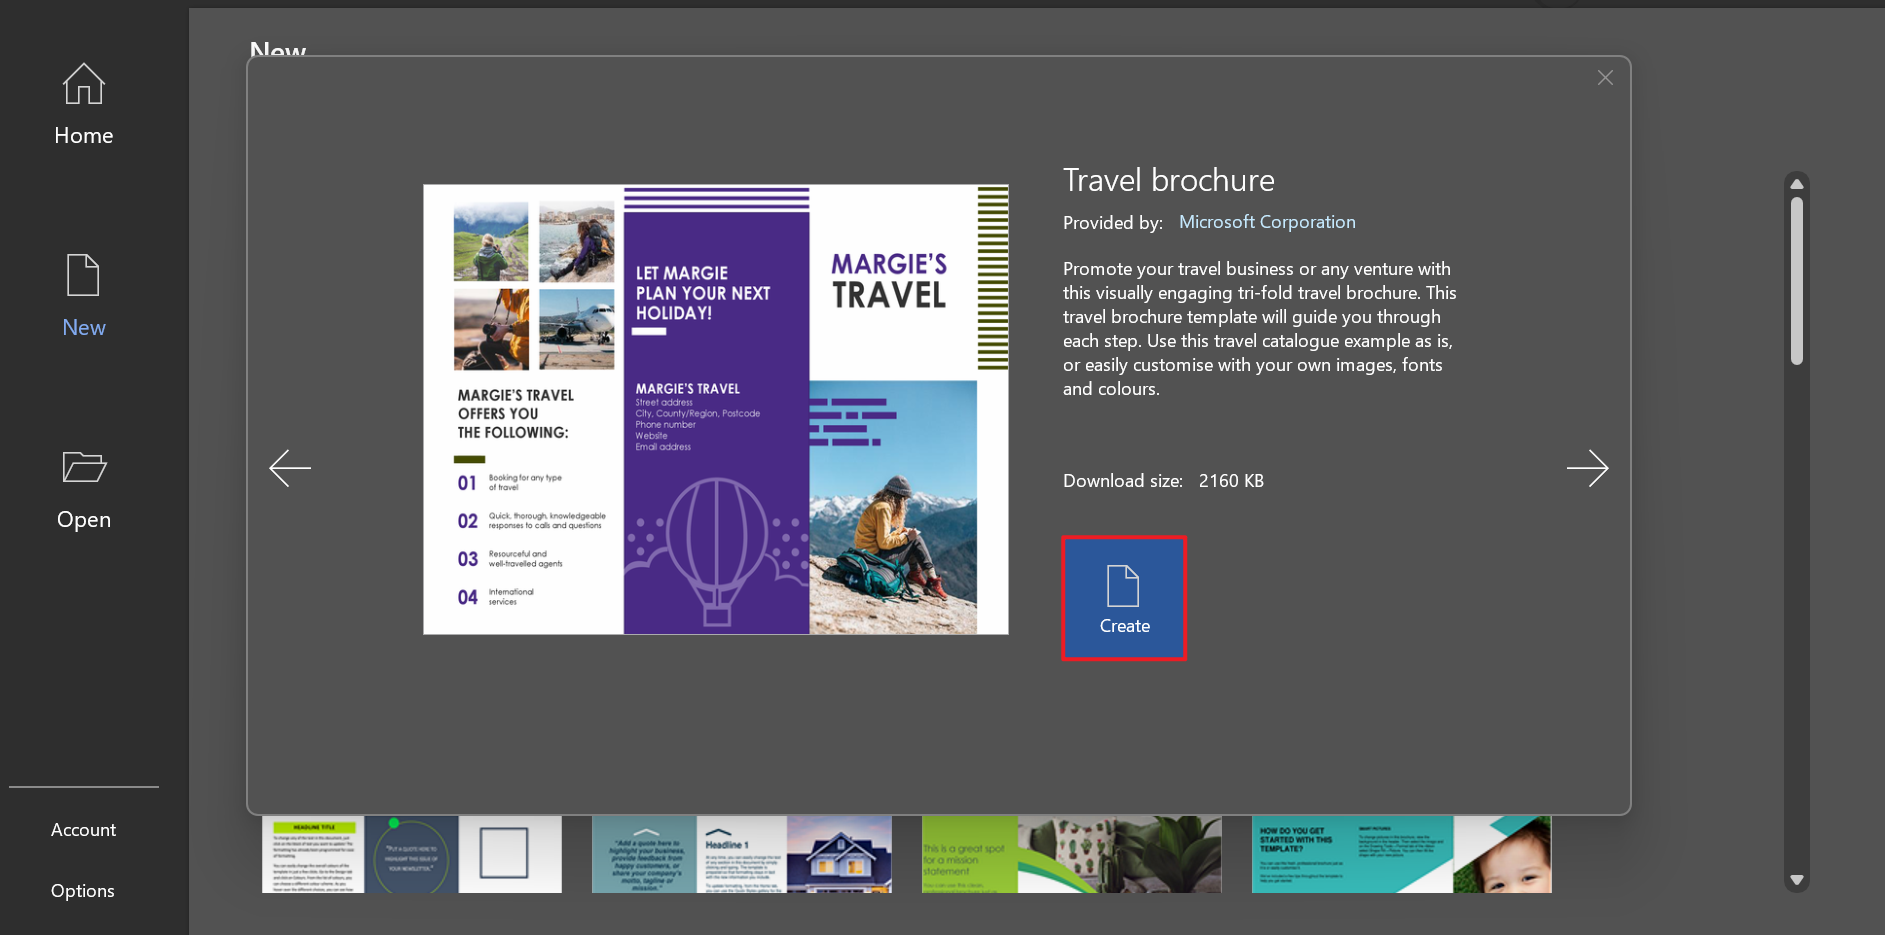Viewport: 1885px width, 935px height.
Task: Click the Travel brochure preview image
Action: pos(716,409)
